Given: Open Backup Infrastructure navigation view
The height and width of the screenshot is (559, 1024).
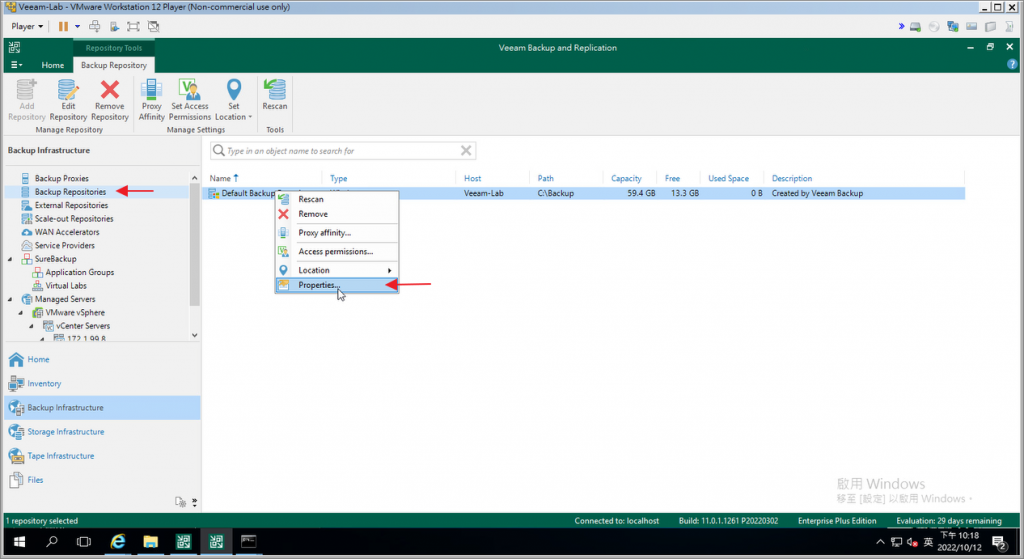Looking at the screenshot, I should [x=102, y=407].
